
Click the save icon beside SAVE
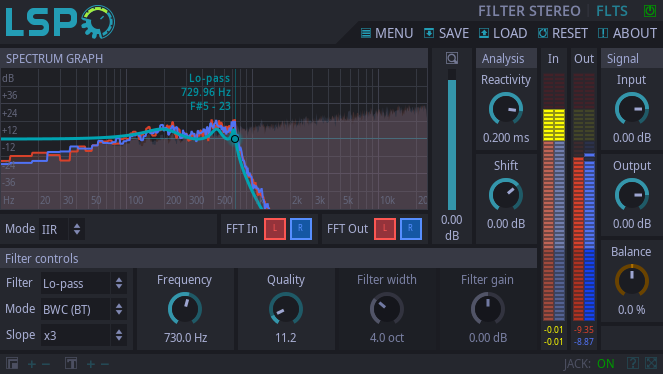[429, 33]
